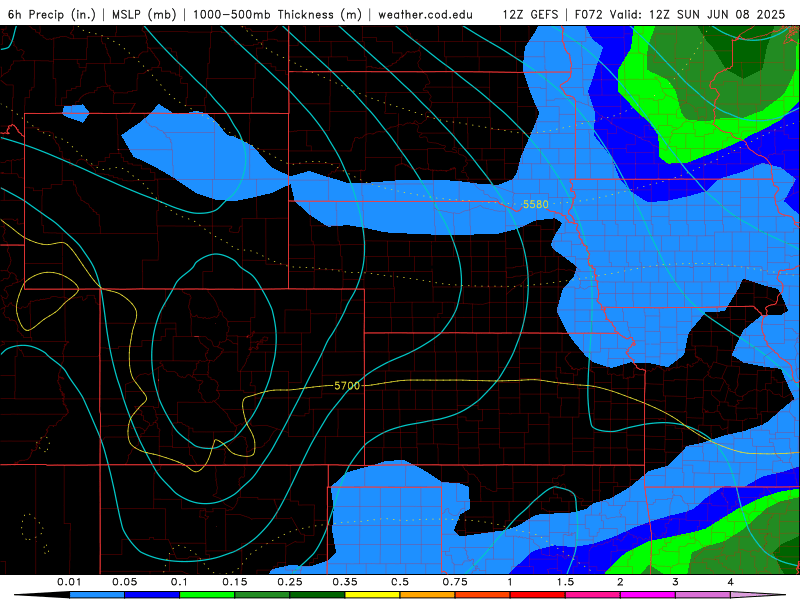Click the bright green 0.1–0.15 legend swatch

click(x=207, y=595)
